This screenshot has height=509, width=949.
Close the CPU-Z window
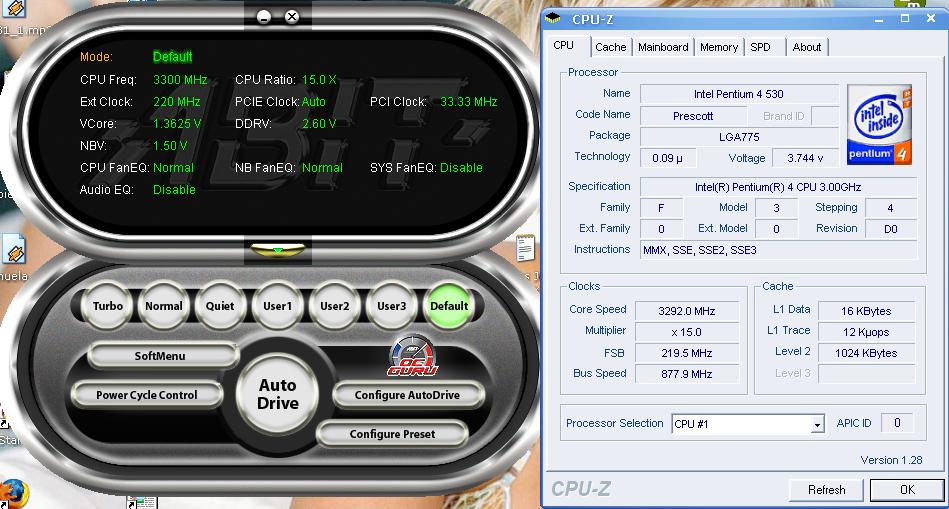931,19
